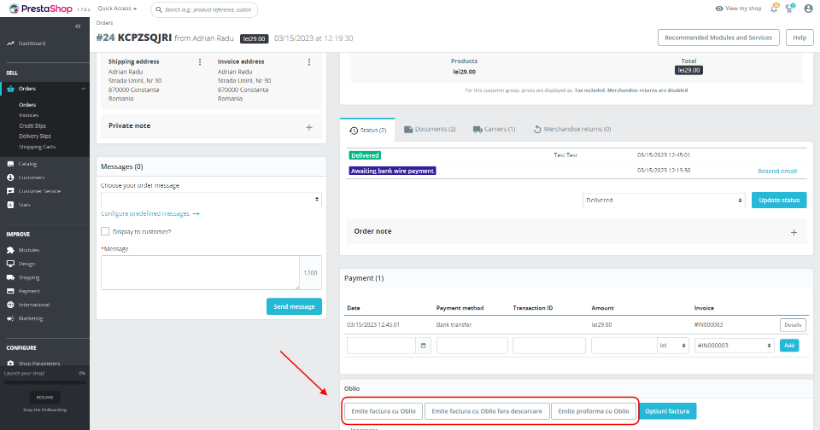Click Resend email link
820x430 pixels.
[777, 171]
